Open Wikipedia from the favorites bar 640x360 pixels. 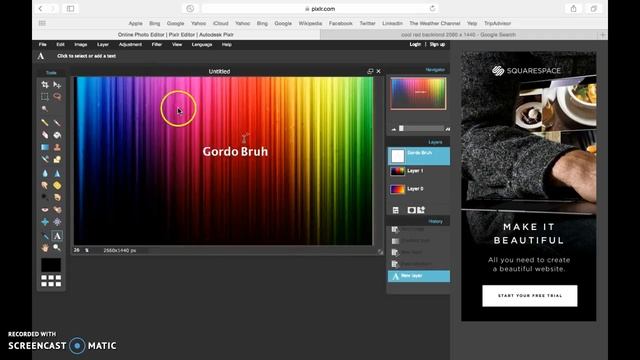[310, 23]
